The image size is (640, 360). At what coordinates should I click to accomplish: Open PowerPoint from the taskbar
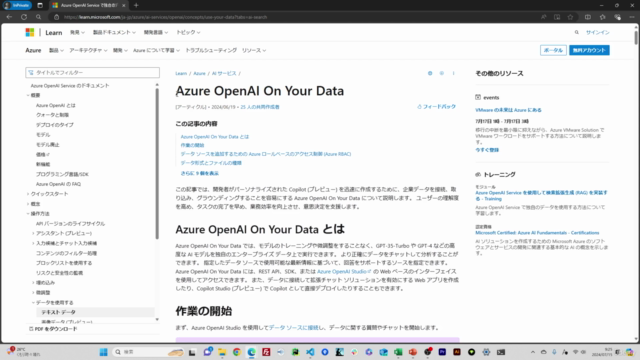[x=413, y=352]
